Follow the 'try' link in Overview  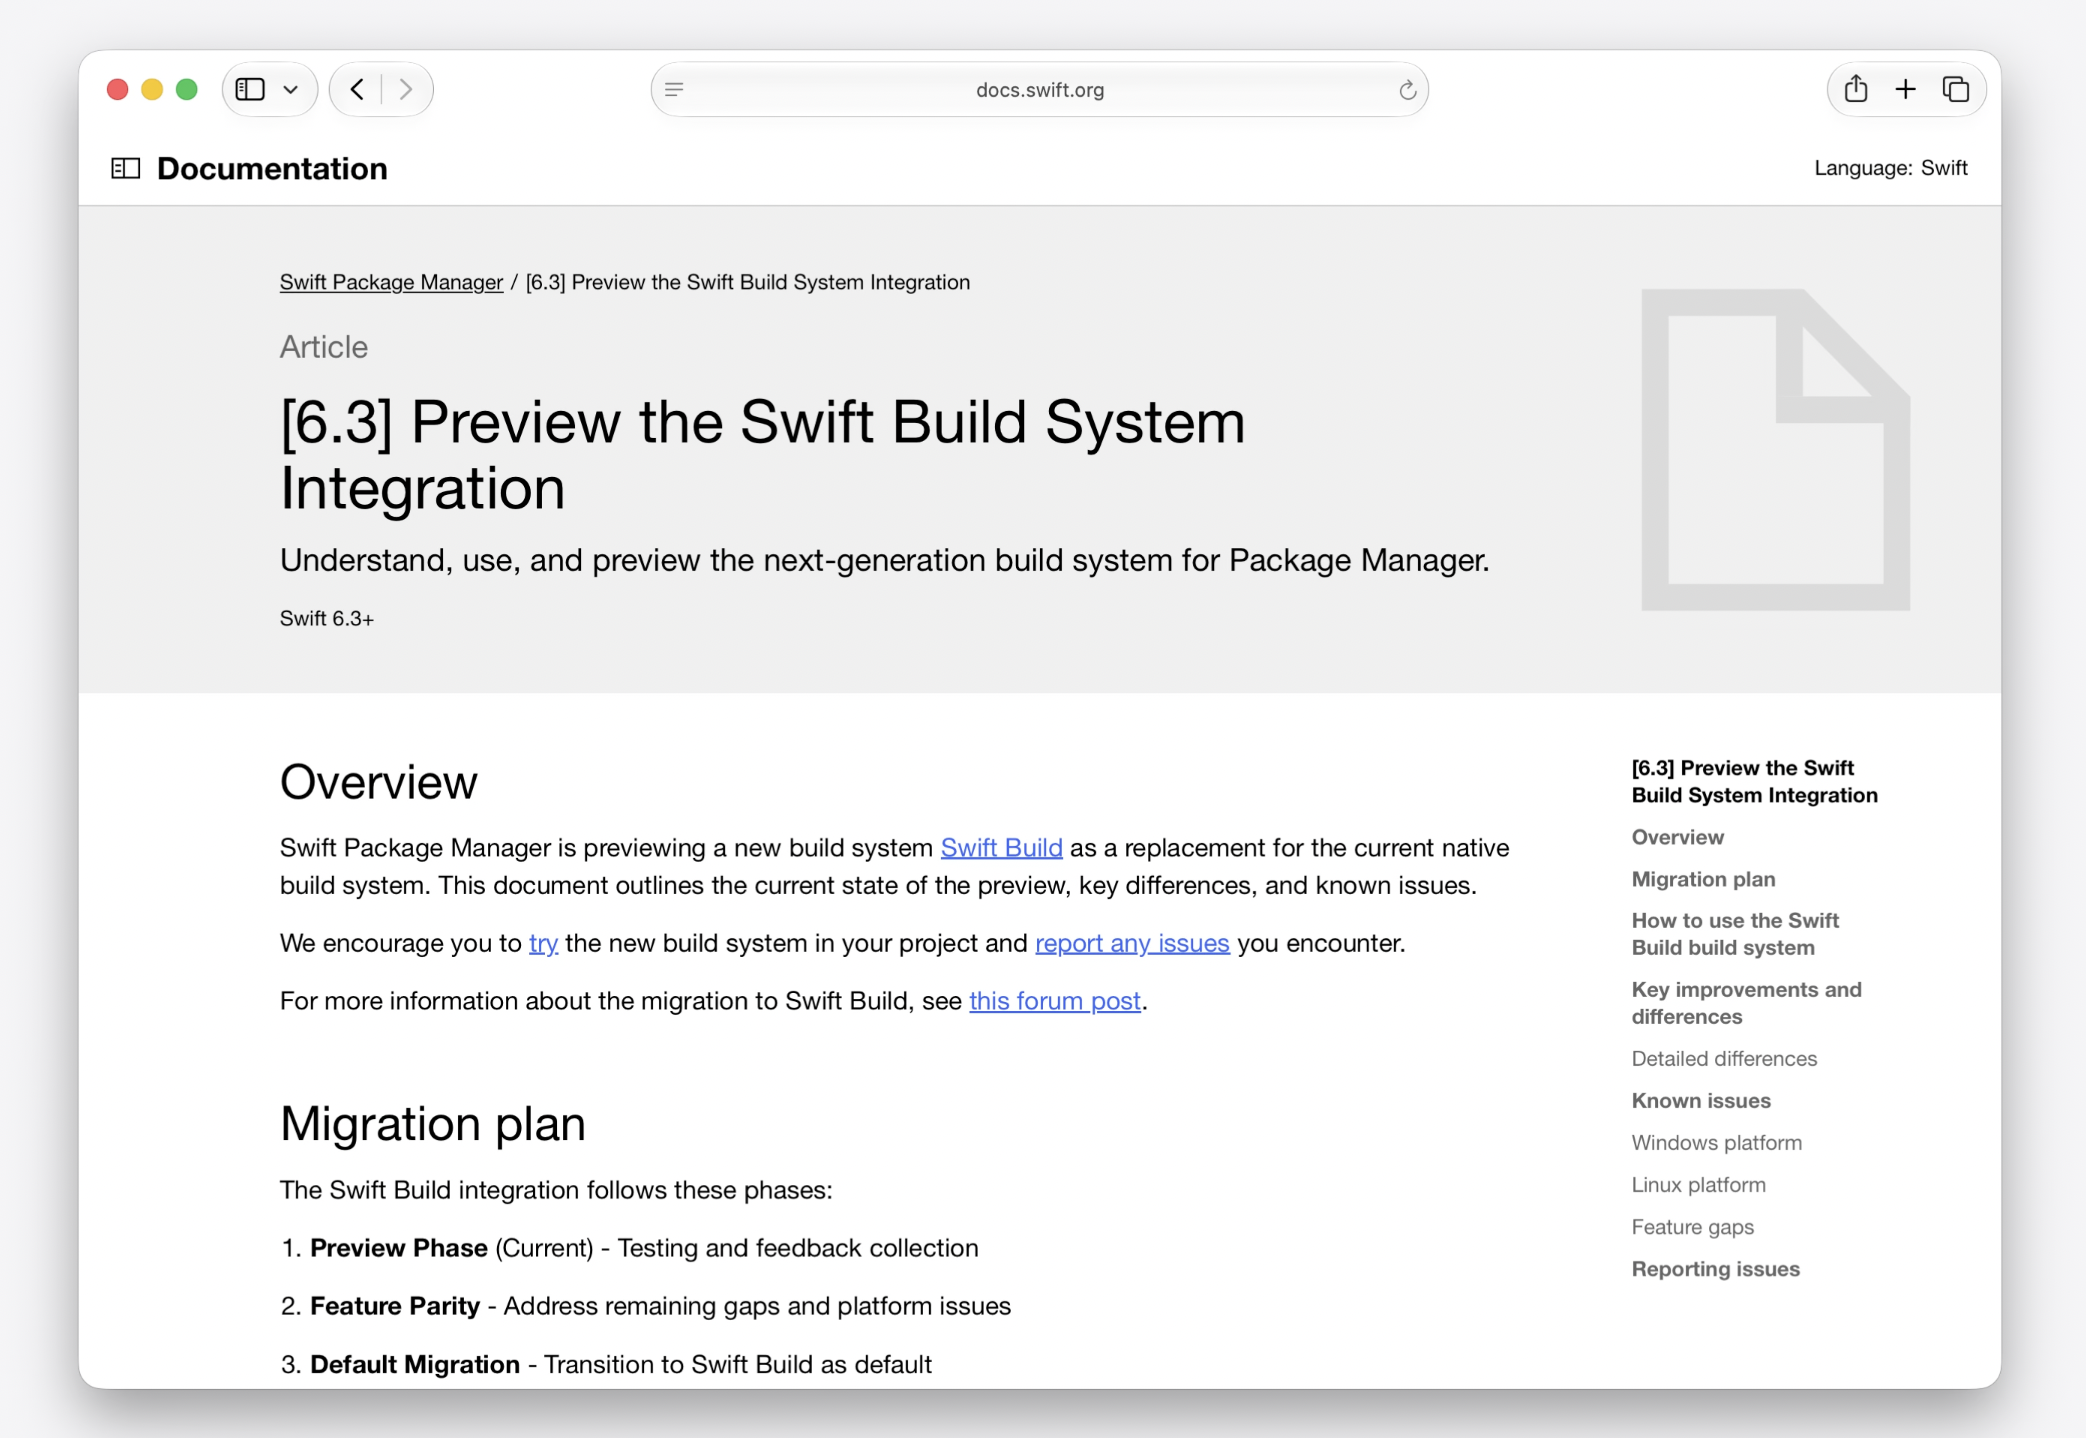coord(543,943)
